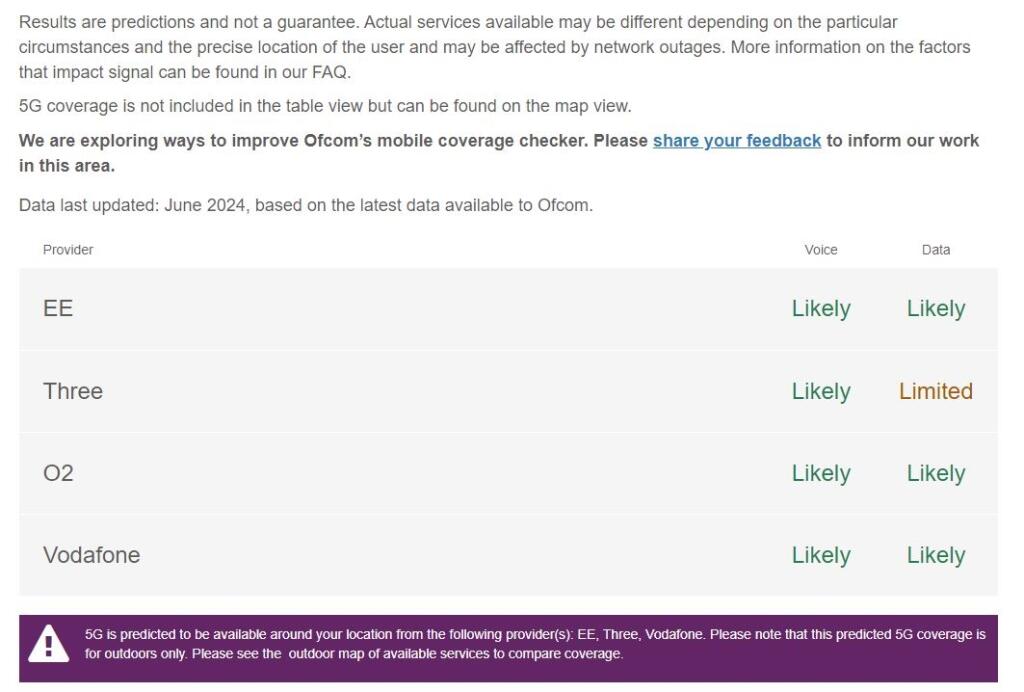
Task: Click the 5G coverage not included note
Action: point(325,106)
